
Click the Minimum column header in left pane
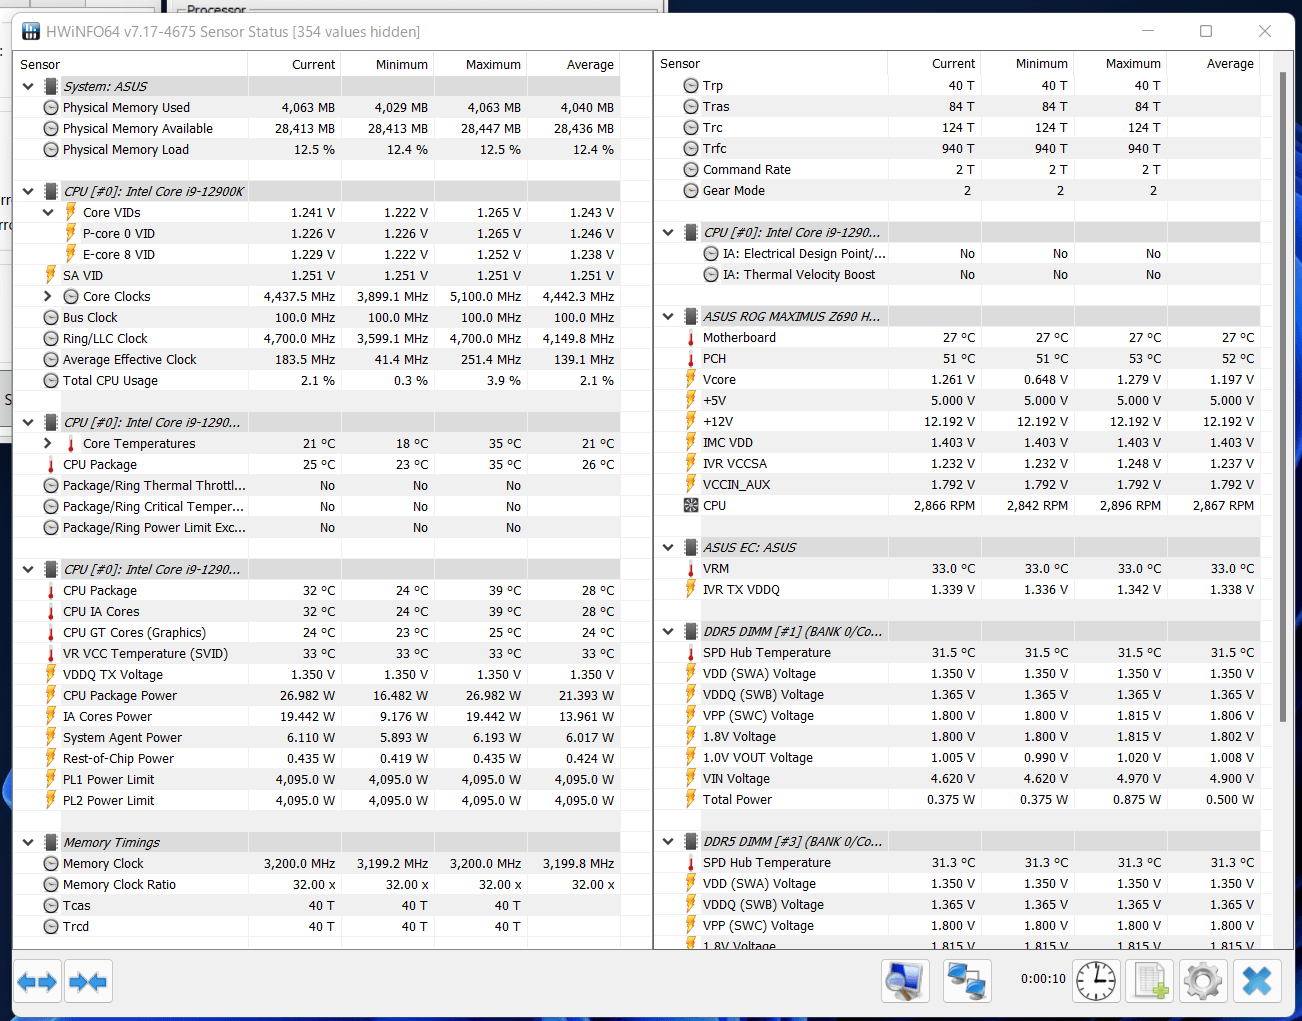(387, 64)
